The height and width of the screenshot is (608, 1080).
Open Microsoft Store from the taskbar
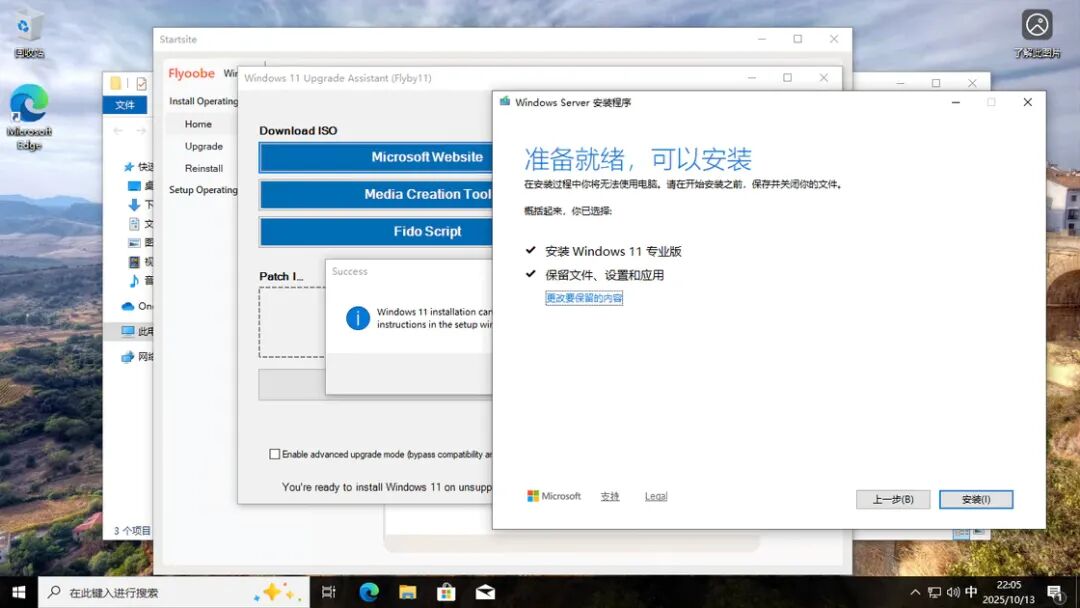coord(445,591)
